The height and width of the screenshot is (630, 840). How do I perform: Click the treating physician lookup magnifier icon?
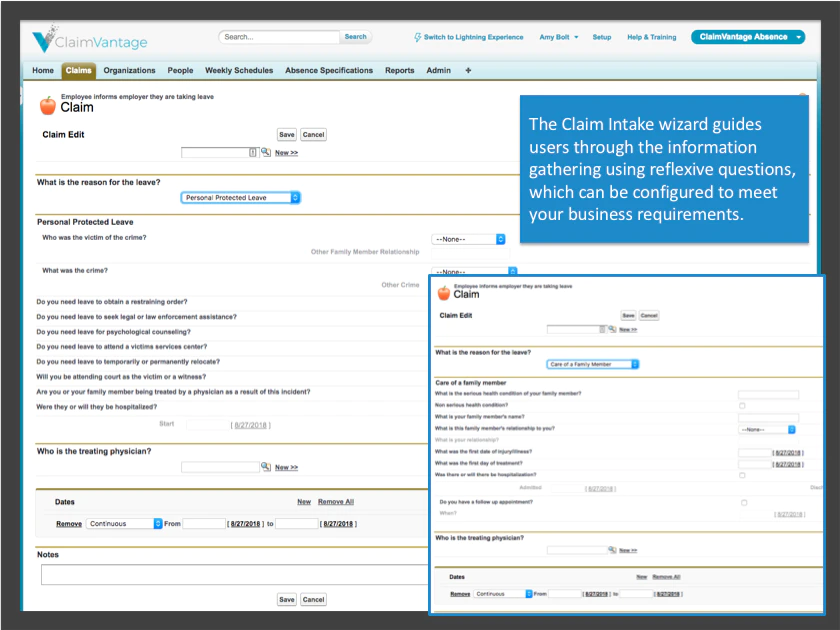(266, 467)
